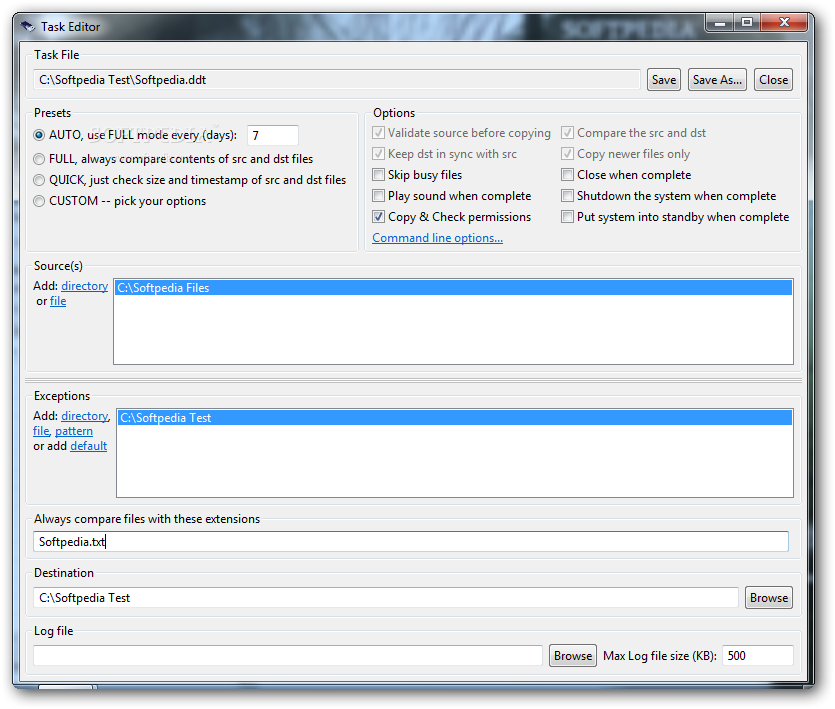Open Save As dialog

717,80
